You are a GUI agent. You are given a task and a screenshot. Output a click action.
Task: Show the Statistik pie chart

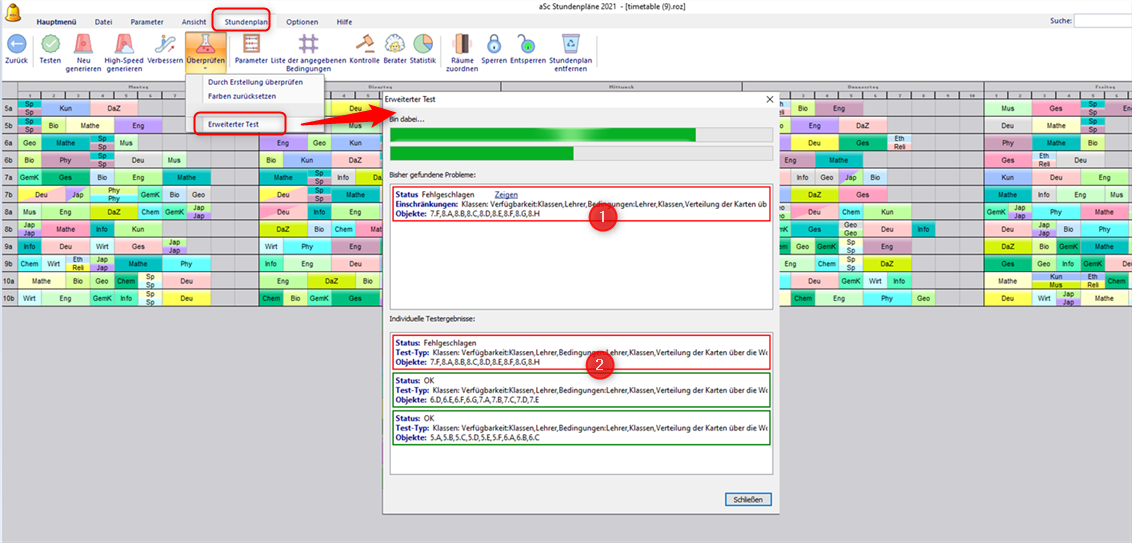click(422, 44)
